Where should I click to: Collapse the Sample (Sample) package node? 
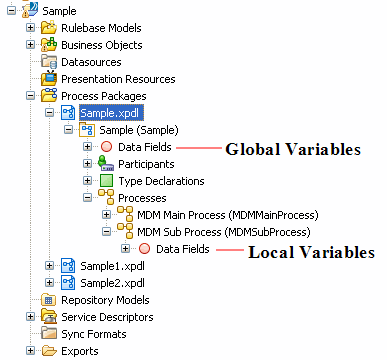pos(68,130)
